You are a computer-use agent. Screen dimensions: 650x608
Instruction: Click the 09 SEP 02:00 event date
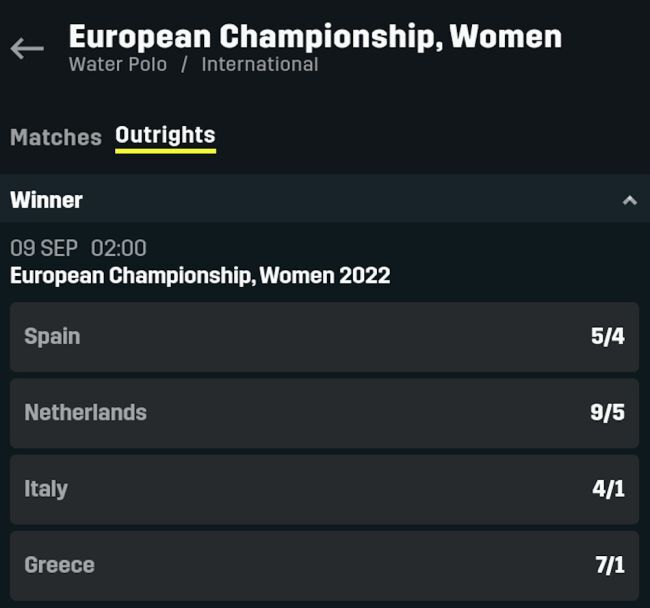(78, 248)
